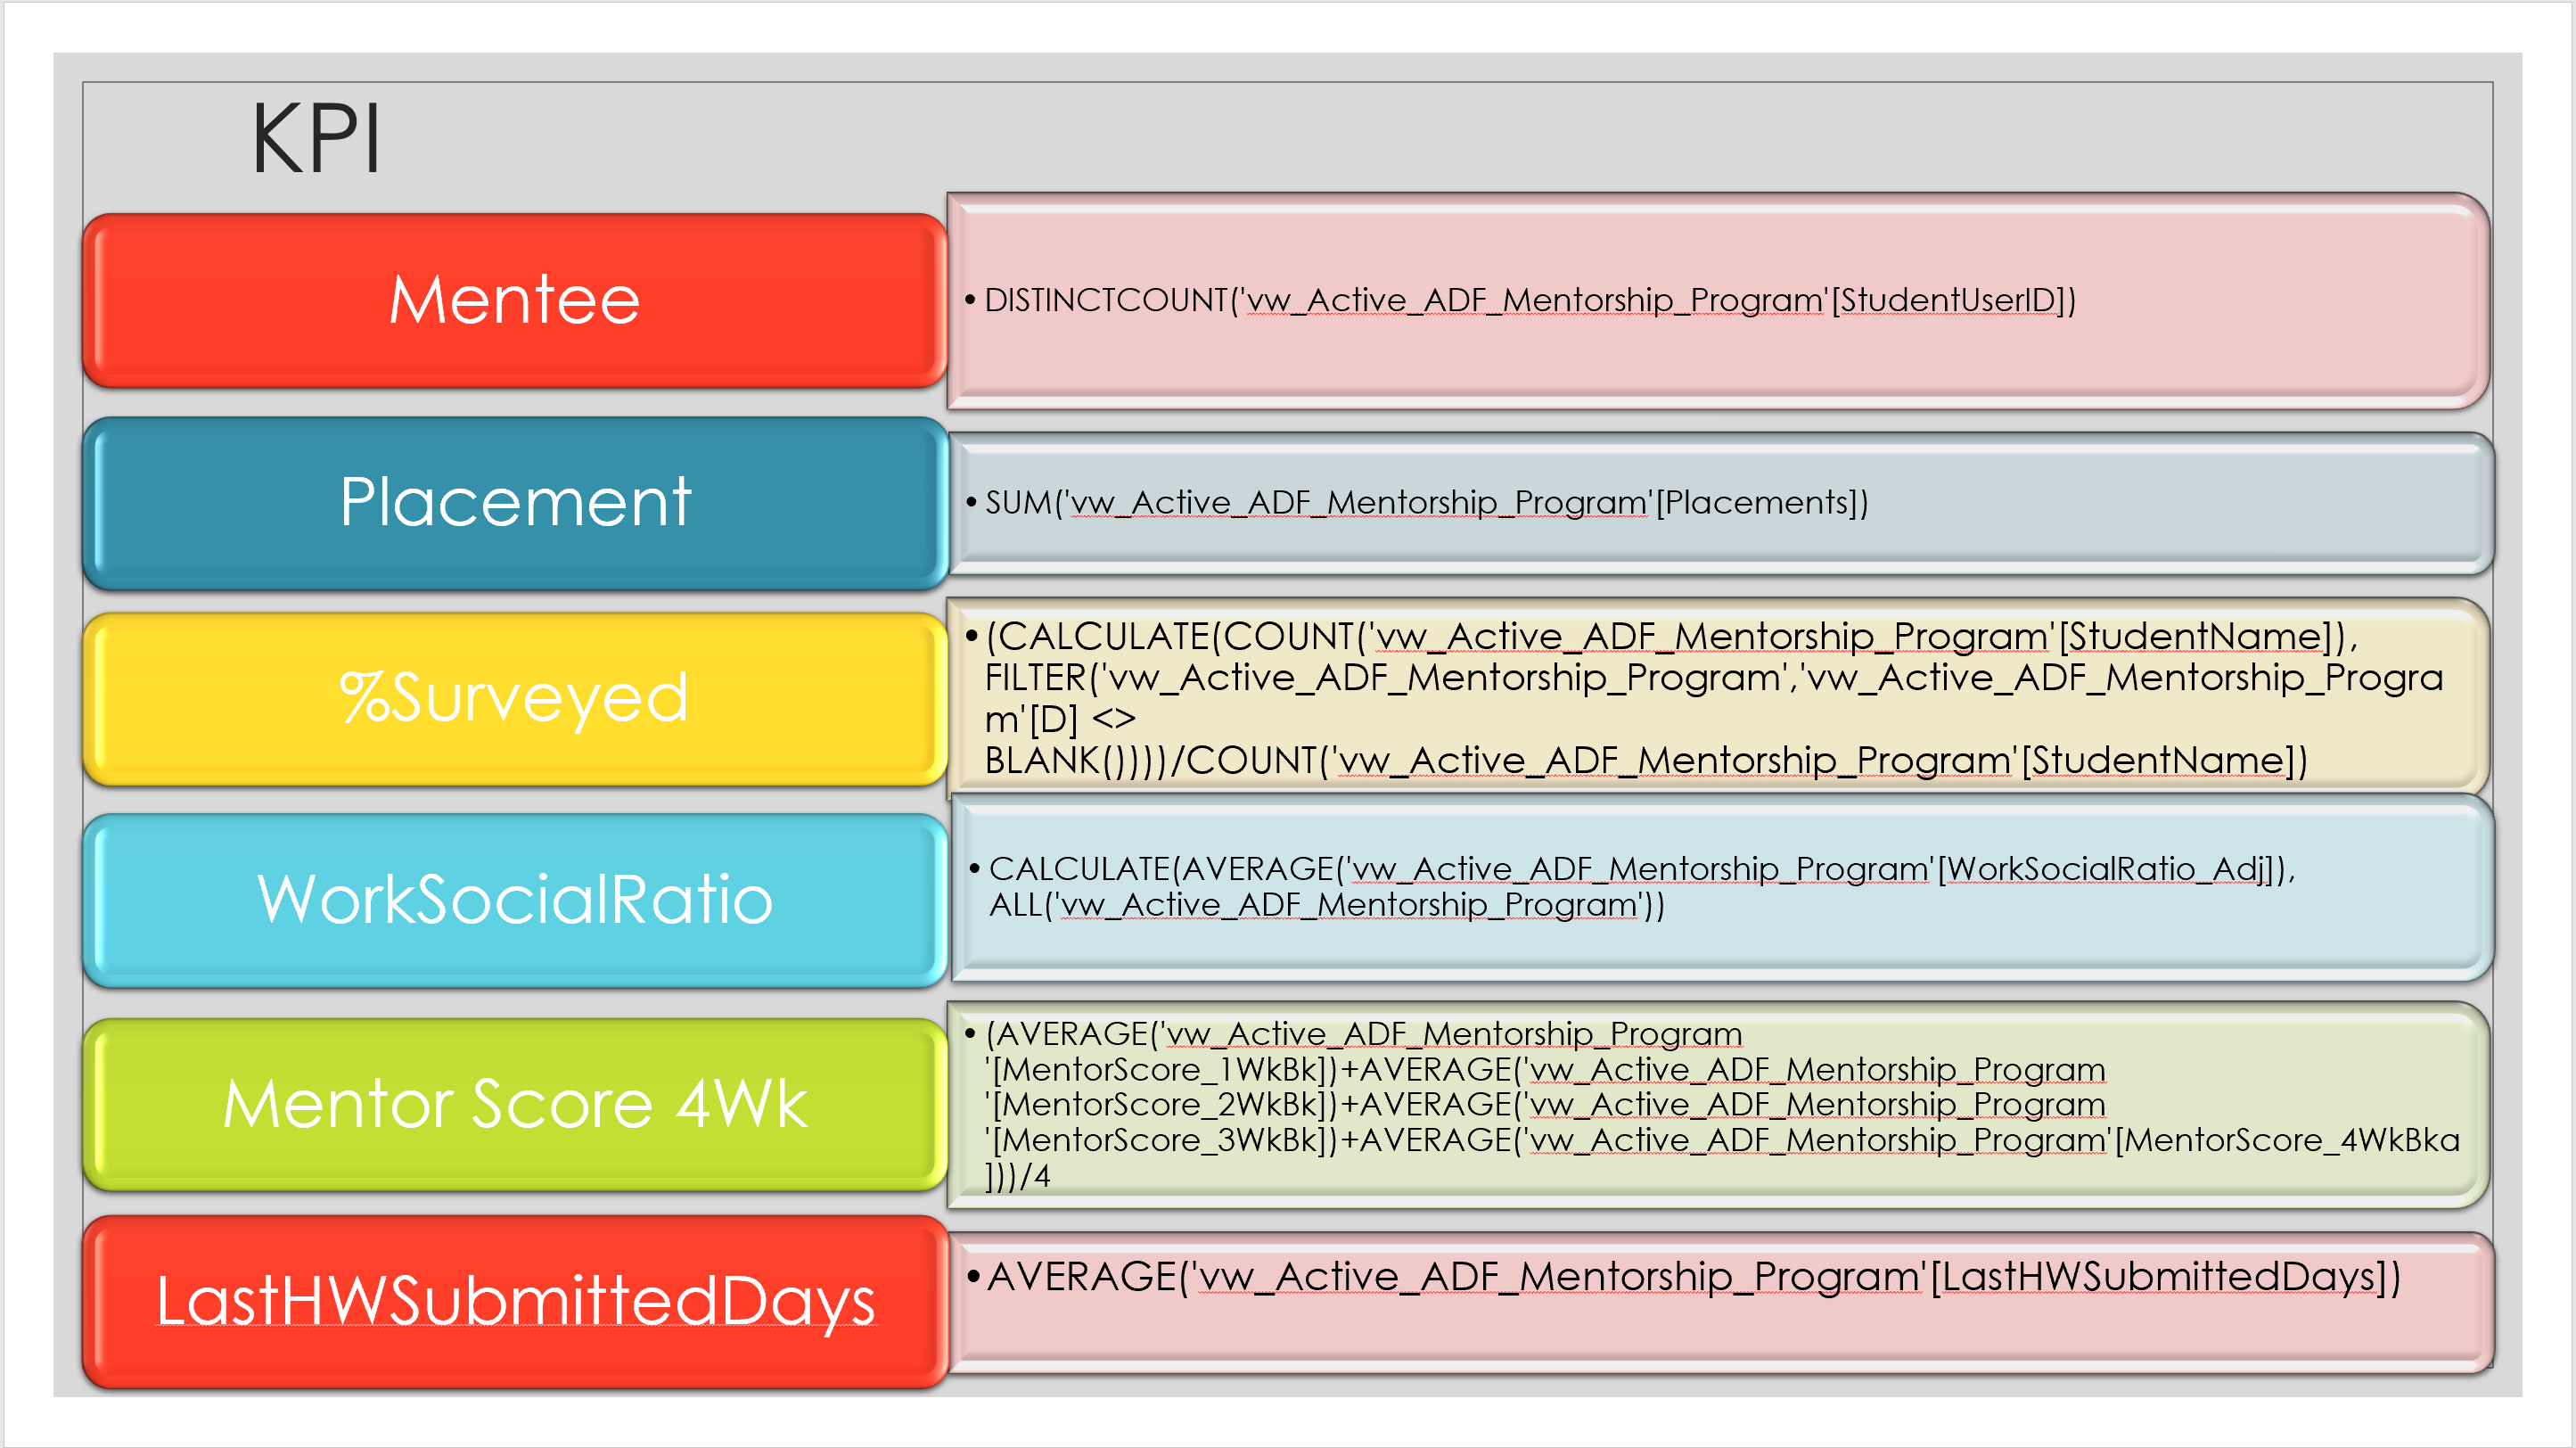Click the green Mentor Score 4Wk shape
Screen dimensions: 2576x1448
[x=515, y=1104]
